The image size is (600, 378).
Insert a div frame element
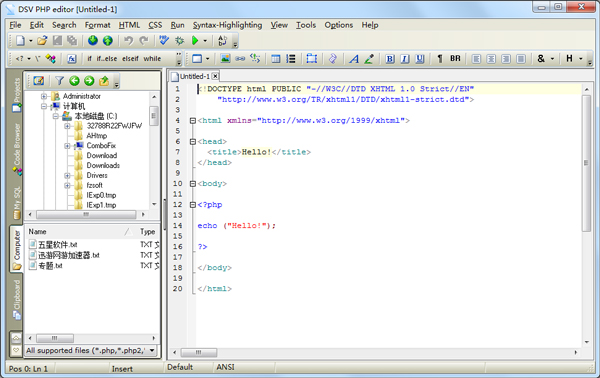click(x=311, y=59)
